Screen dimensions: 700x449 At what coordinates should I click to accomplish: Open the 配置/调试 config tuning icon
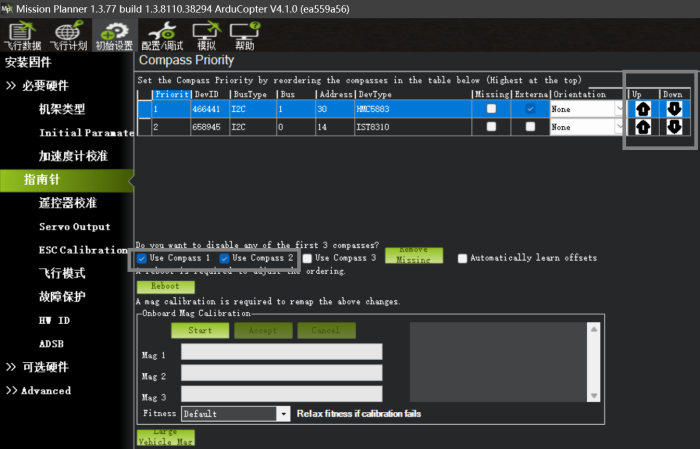[x=162, y=36]
